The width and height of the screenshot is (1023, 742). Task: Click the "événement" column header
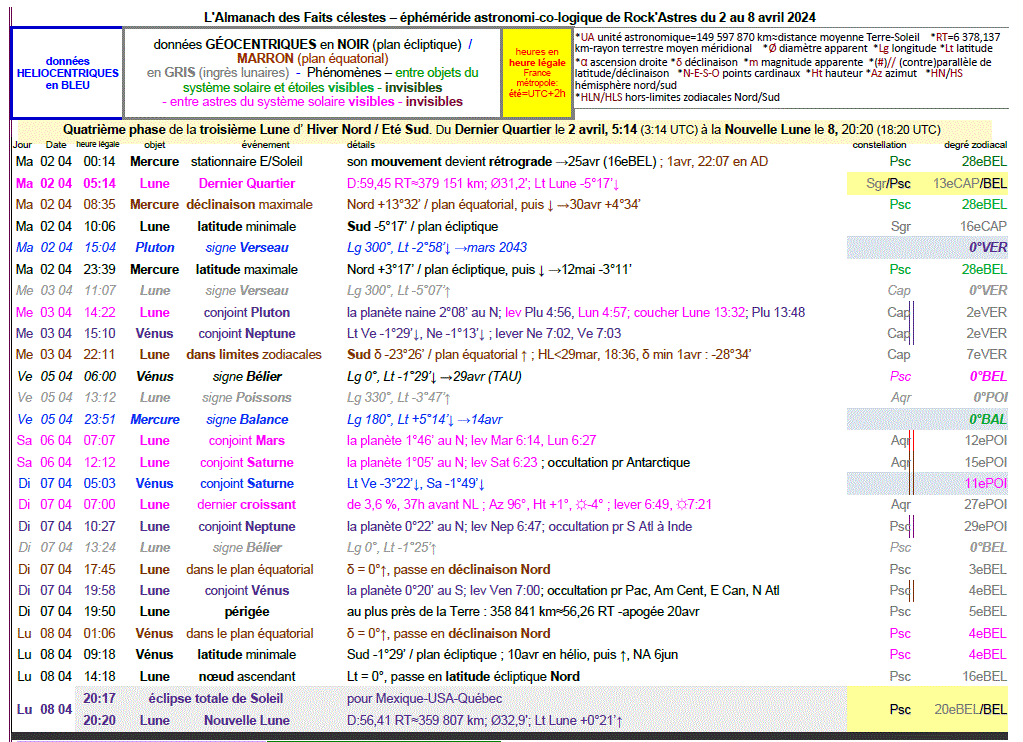266,145
